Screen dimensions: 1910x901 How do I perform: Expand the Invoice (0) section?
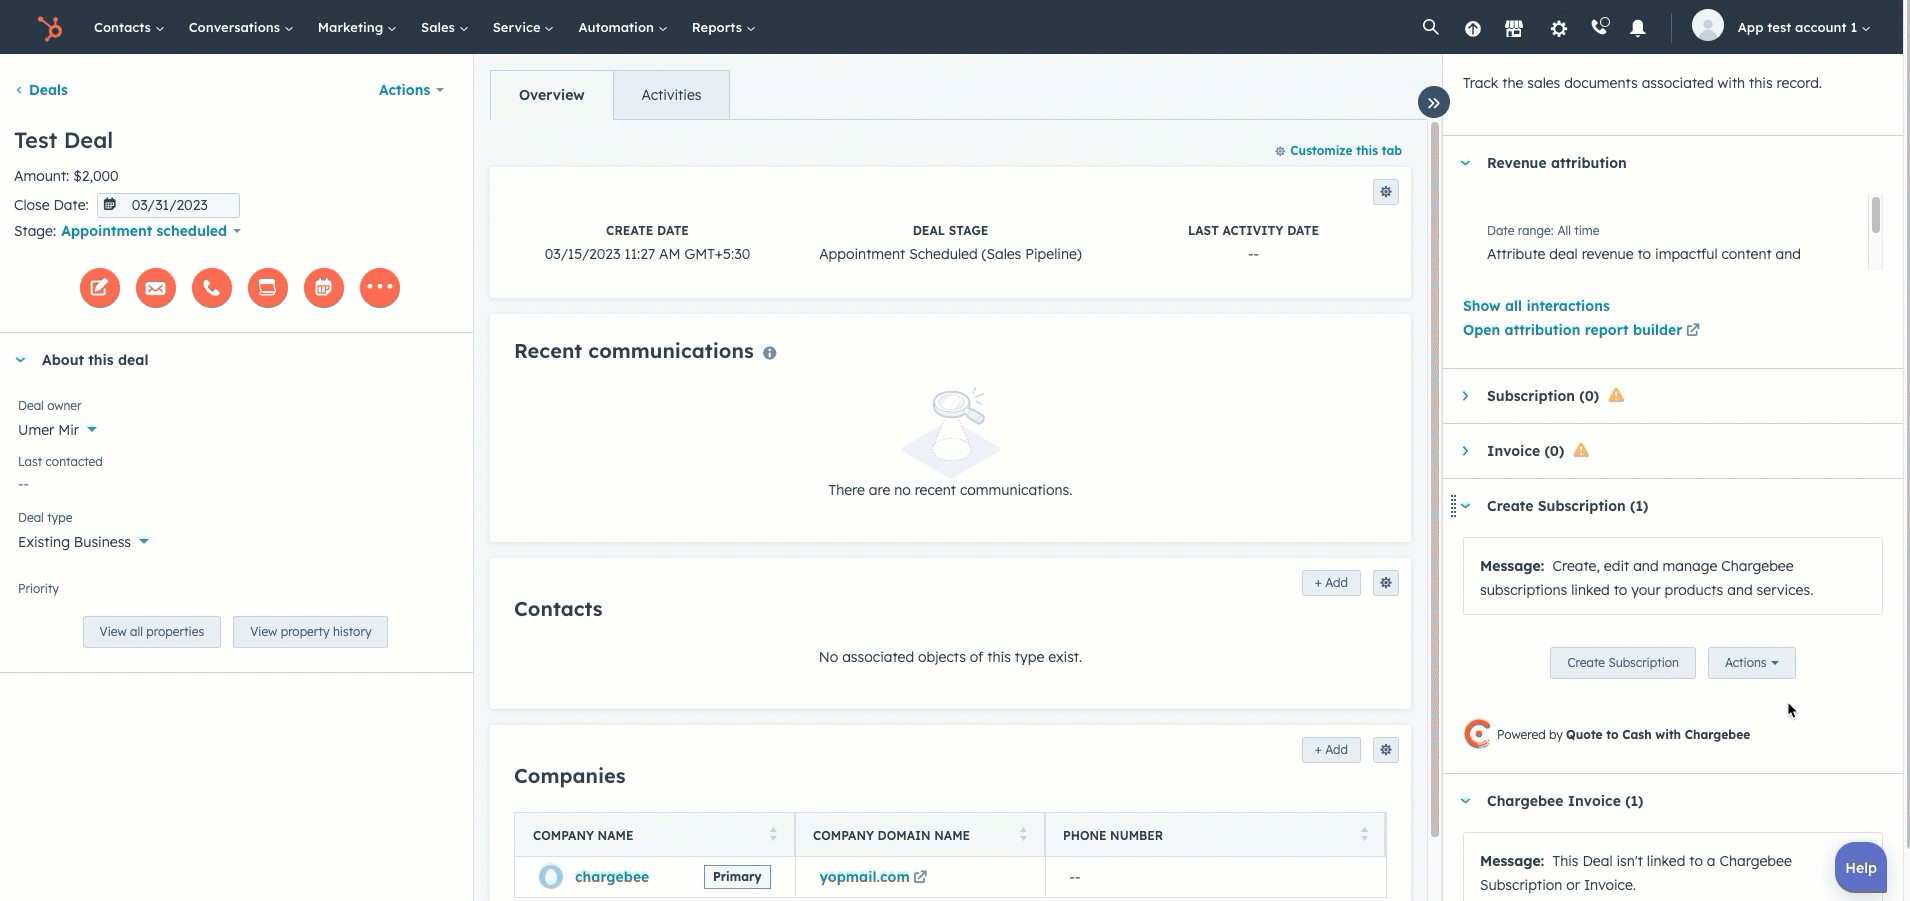1466,451
